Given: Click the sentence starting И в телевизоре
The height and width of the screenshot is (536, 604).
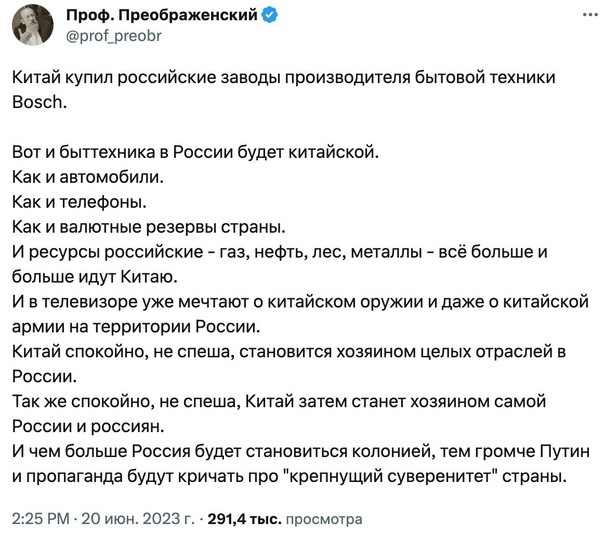Looking at the screenshot, I should 300,314.
